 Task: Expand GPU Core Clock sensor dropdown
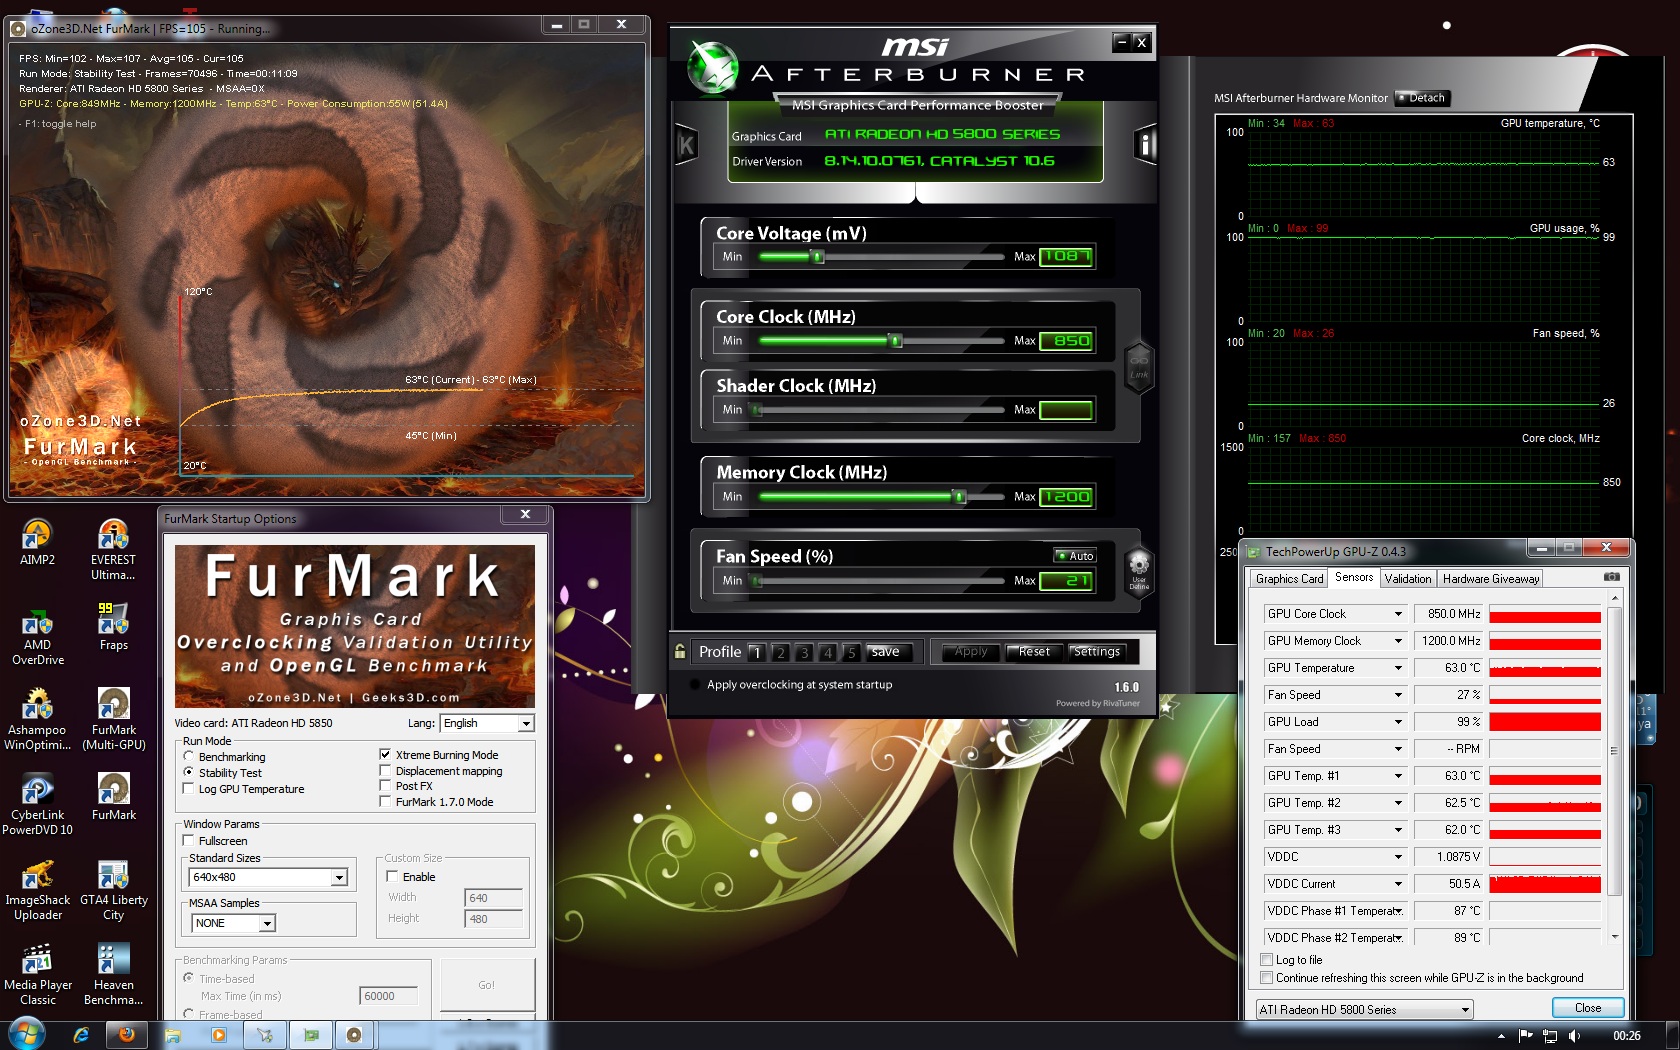(x=1398, y=614)
